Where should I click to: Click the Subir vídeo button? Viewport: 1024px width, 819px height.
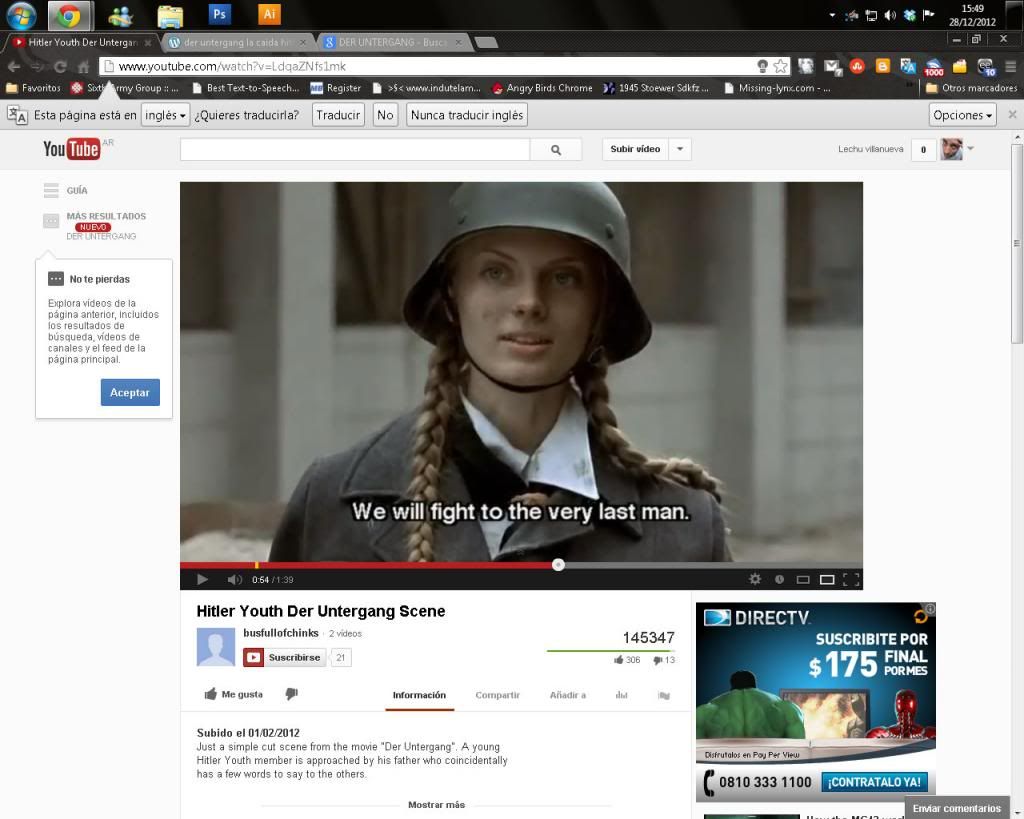pos(635,149)
